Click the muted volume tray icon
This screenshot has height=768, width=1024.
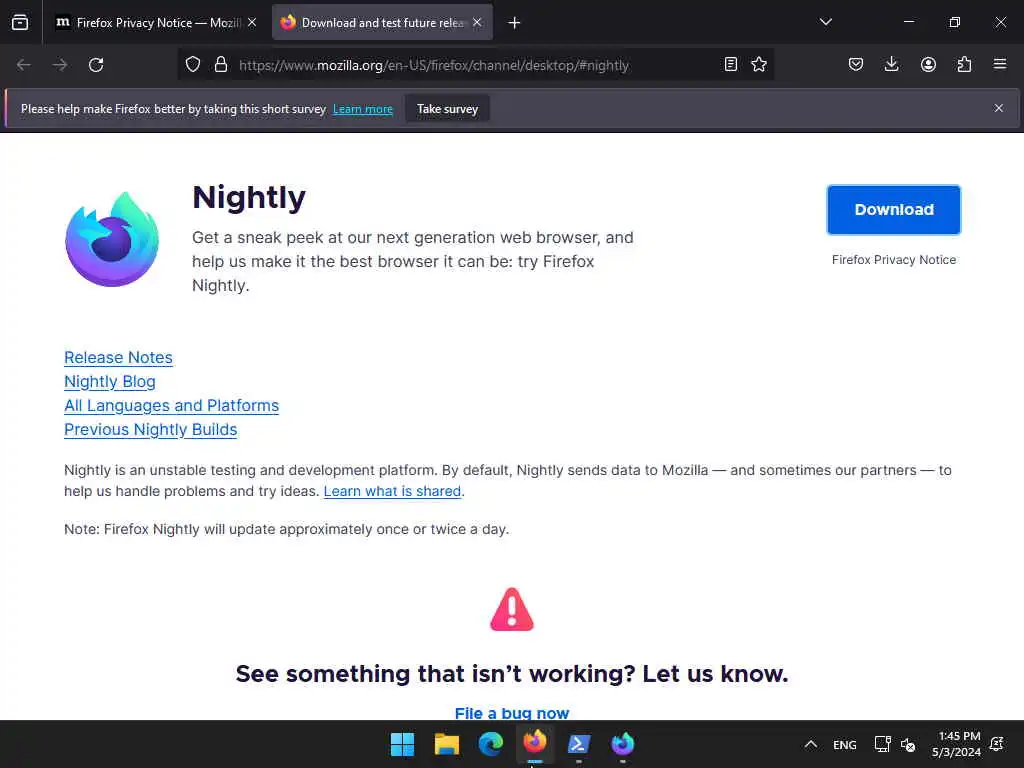coord(908,744)
